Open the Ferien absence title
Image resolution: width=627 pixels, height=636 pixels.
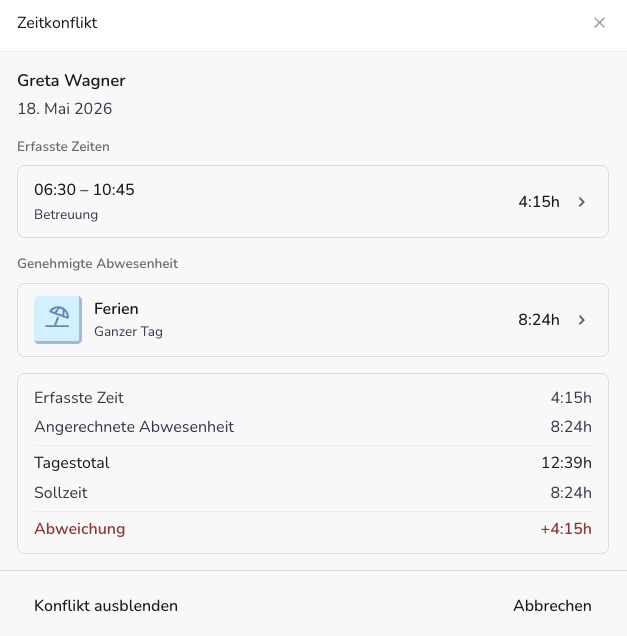click(x=116, y=309)
